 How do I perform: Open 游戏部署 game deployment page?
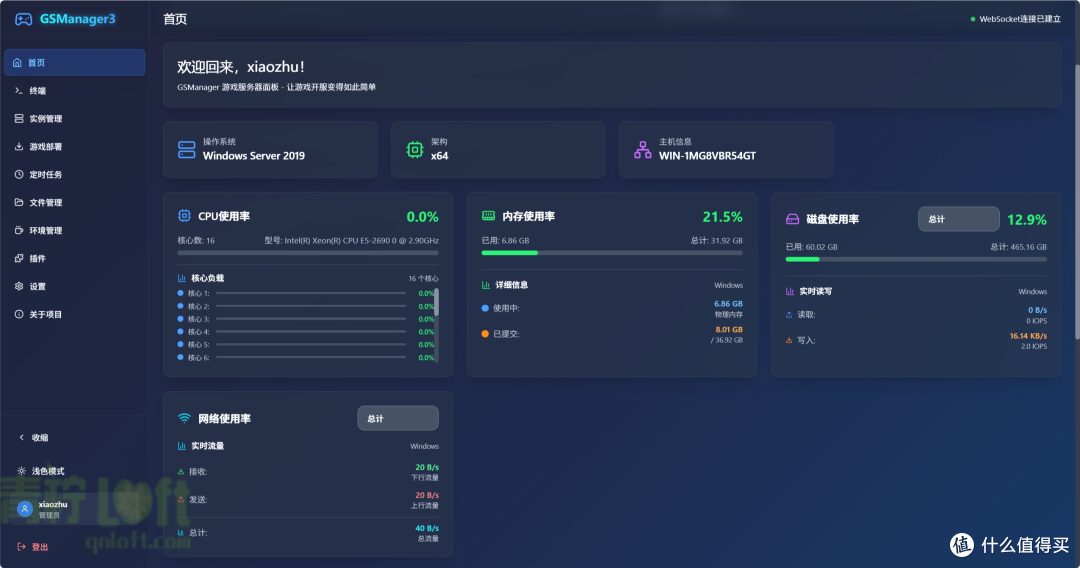(x=74, y=147)
